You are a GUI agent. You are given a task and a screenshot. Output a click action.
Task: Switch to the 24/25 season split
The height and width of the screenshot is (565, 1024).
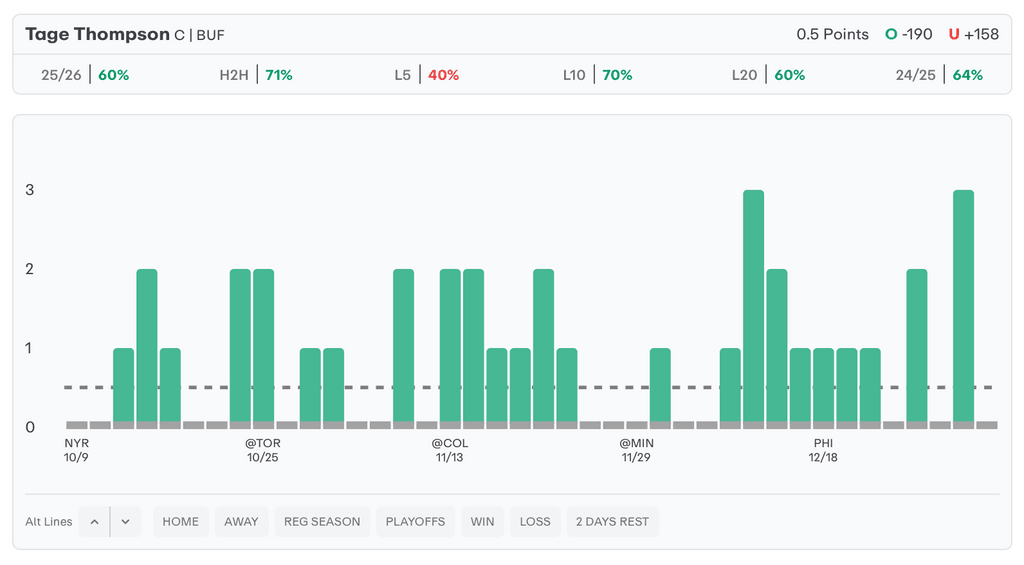click(x=939, y=75)
